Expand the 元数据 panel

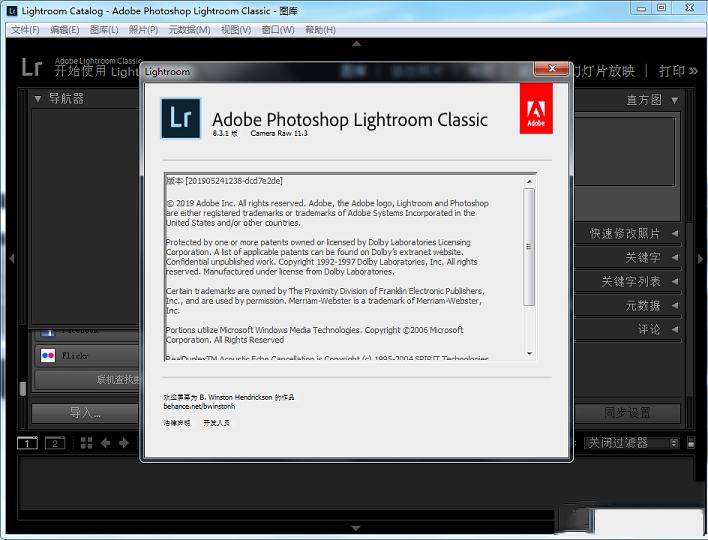coord(675,305)
